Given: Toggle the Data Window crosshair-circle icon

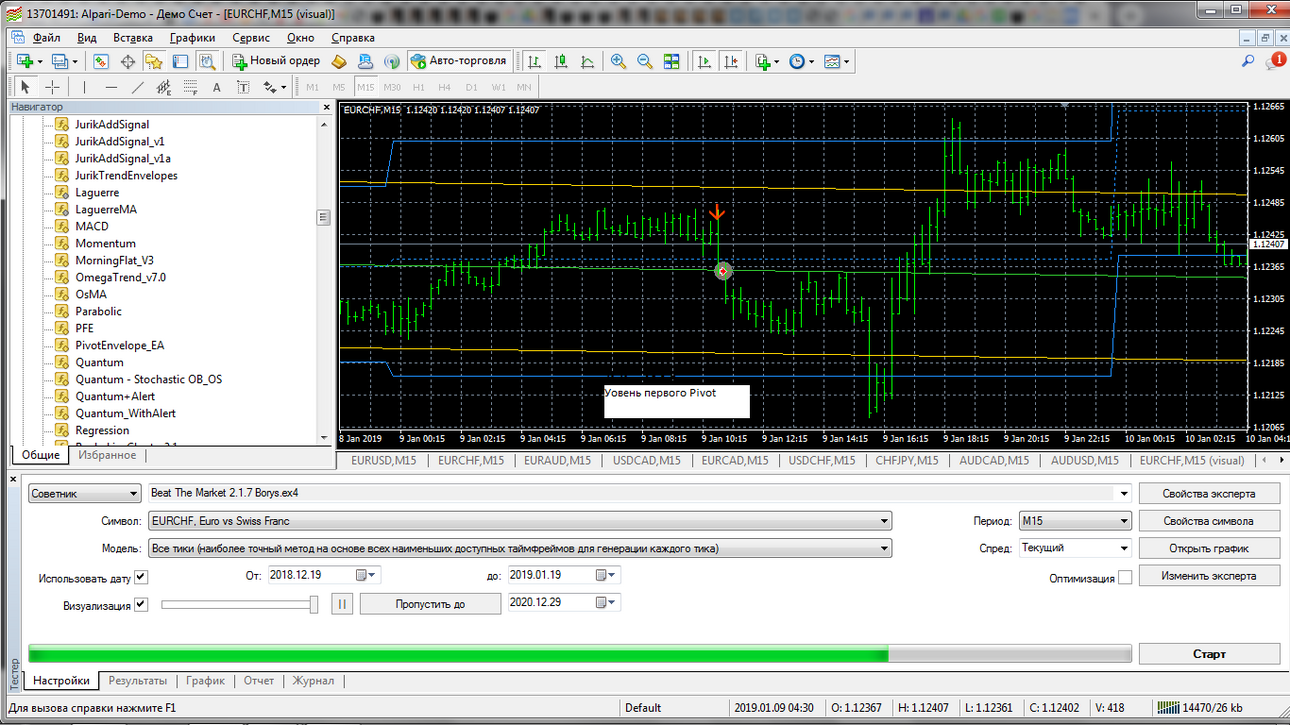Looking at the screenshot, I should click(128, 61).
